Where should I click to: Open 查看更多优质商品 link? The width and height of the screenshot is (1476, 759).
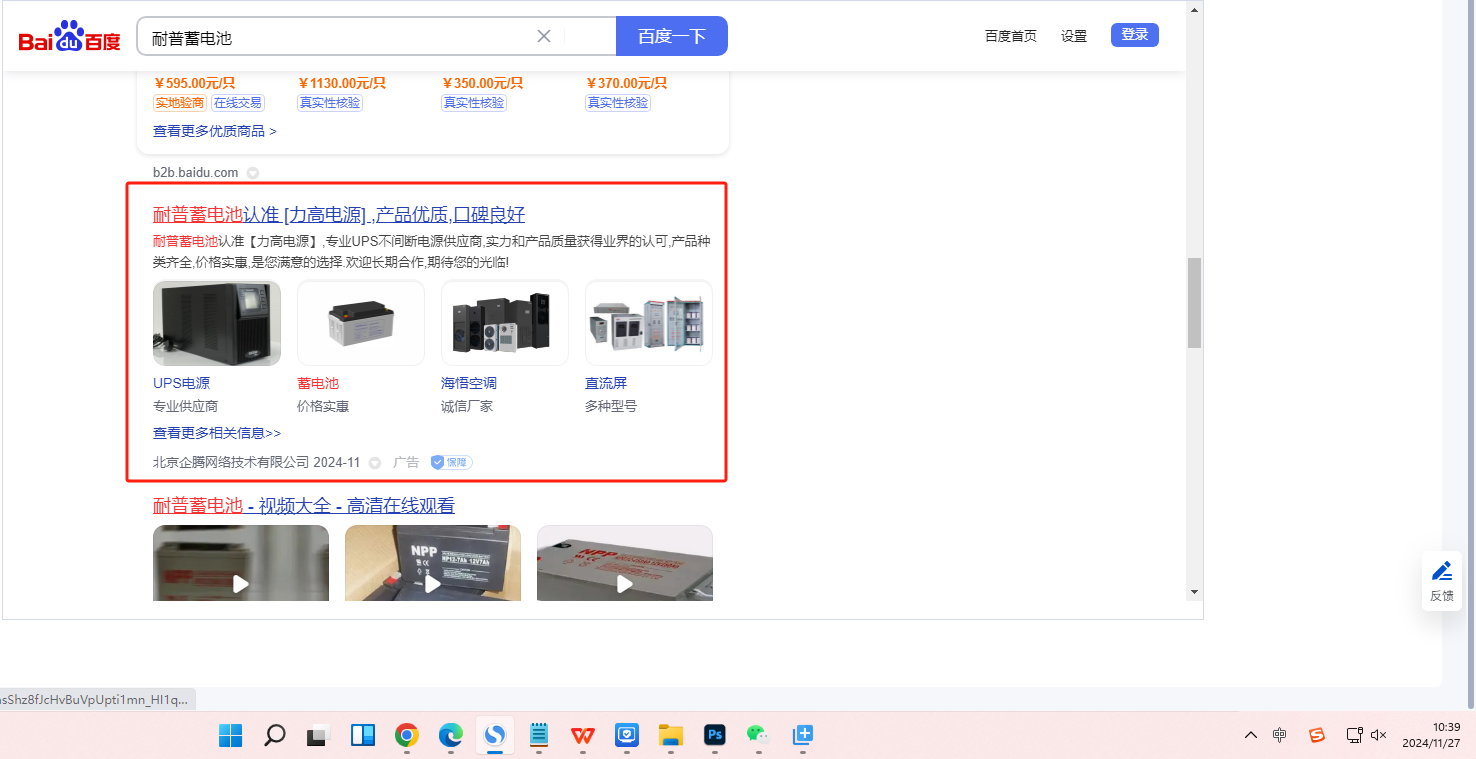pyautogui.click(x=215, y=131)
